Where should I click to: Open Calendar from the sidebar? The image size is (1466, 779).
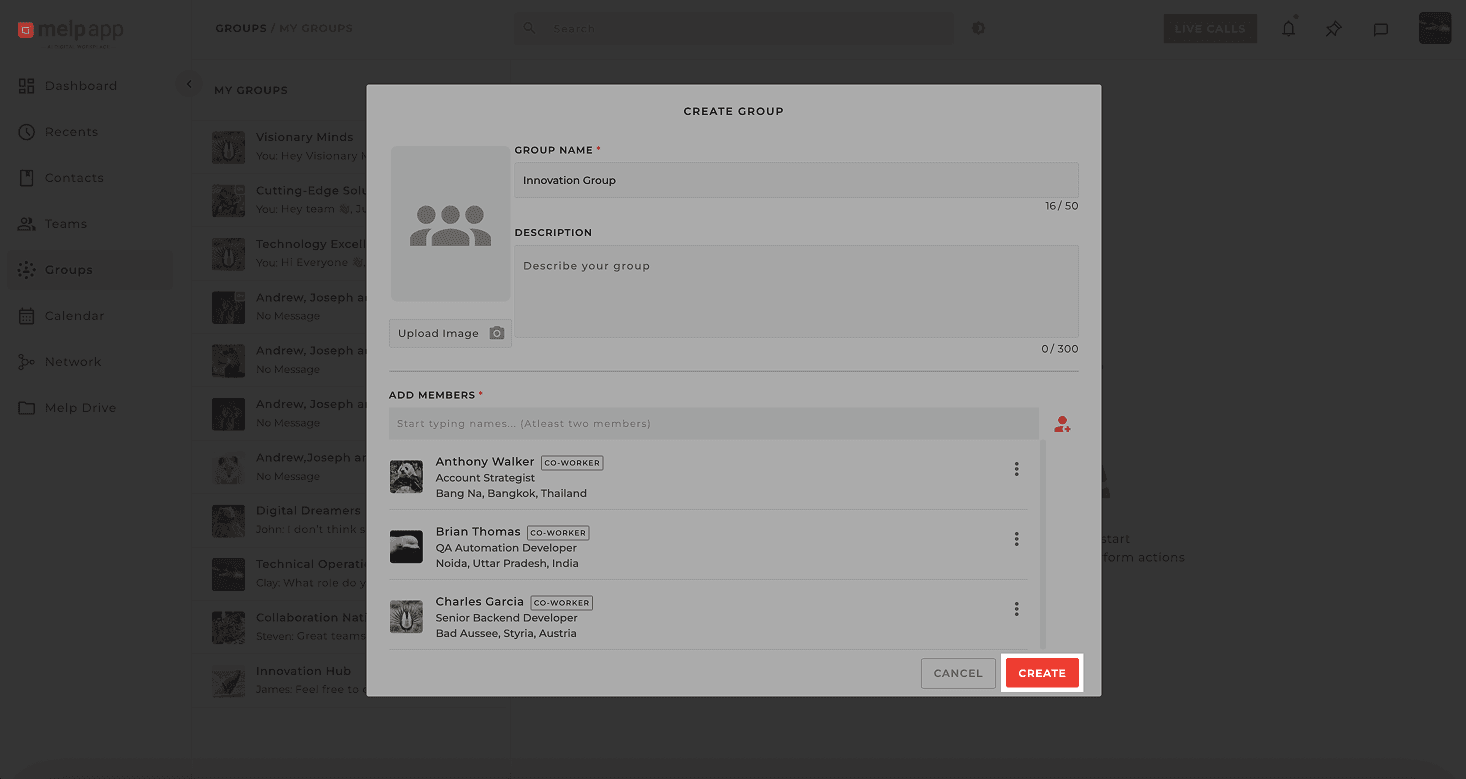[x=74, y=316]
